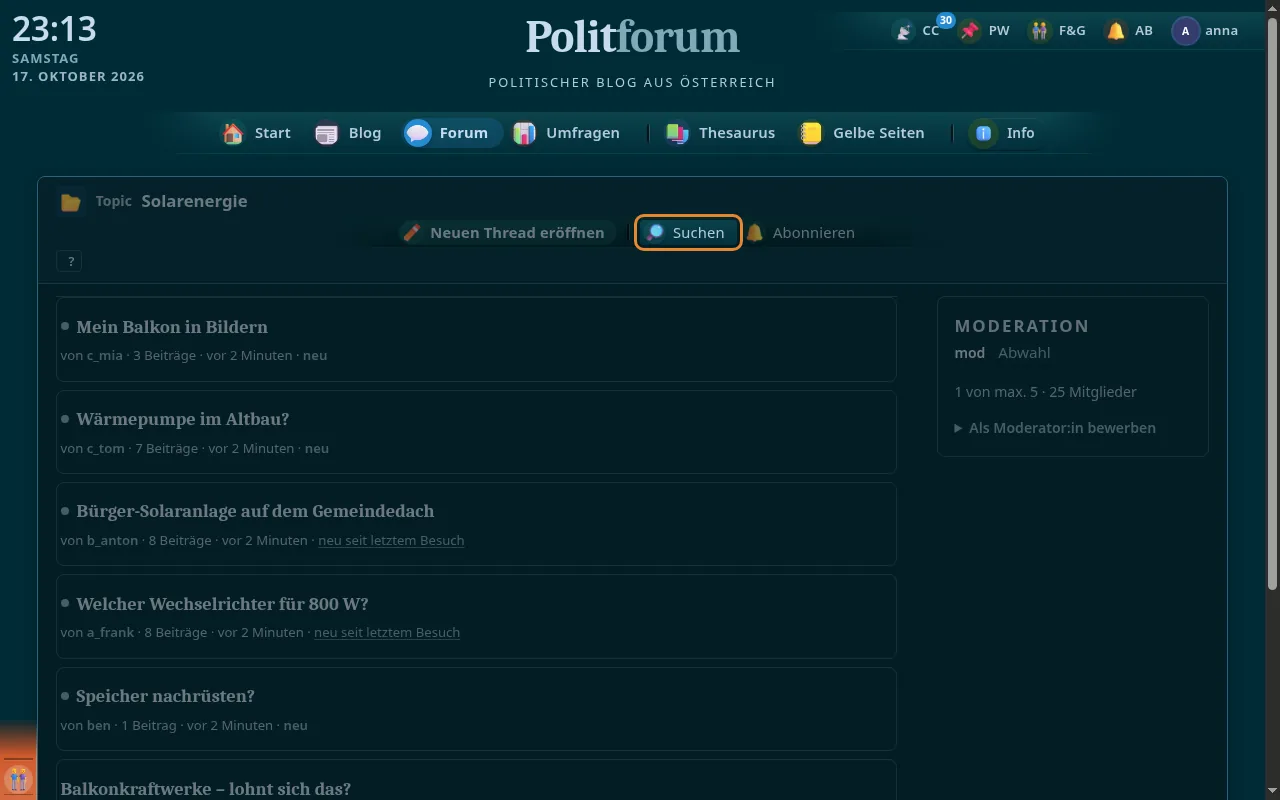
Task: Click '1 von max. 5 · 25 Mitglieder'
Action: (1045, 392)
